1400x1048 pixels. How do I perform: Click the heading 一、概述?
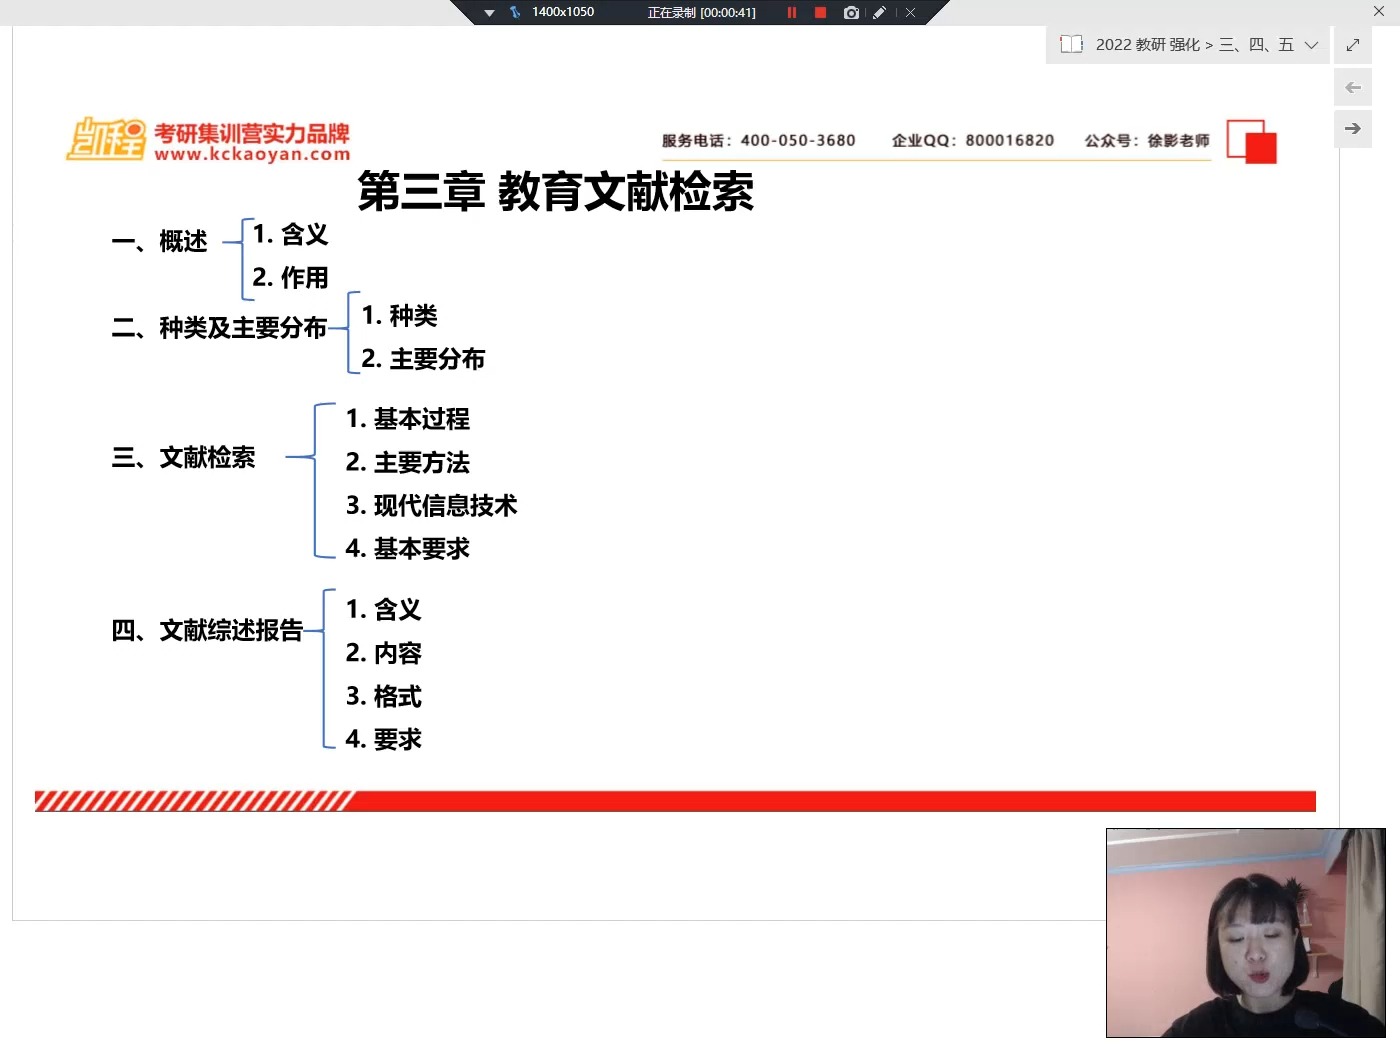tap(160, 241)
